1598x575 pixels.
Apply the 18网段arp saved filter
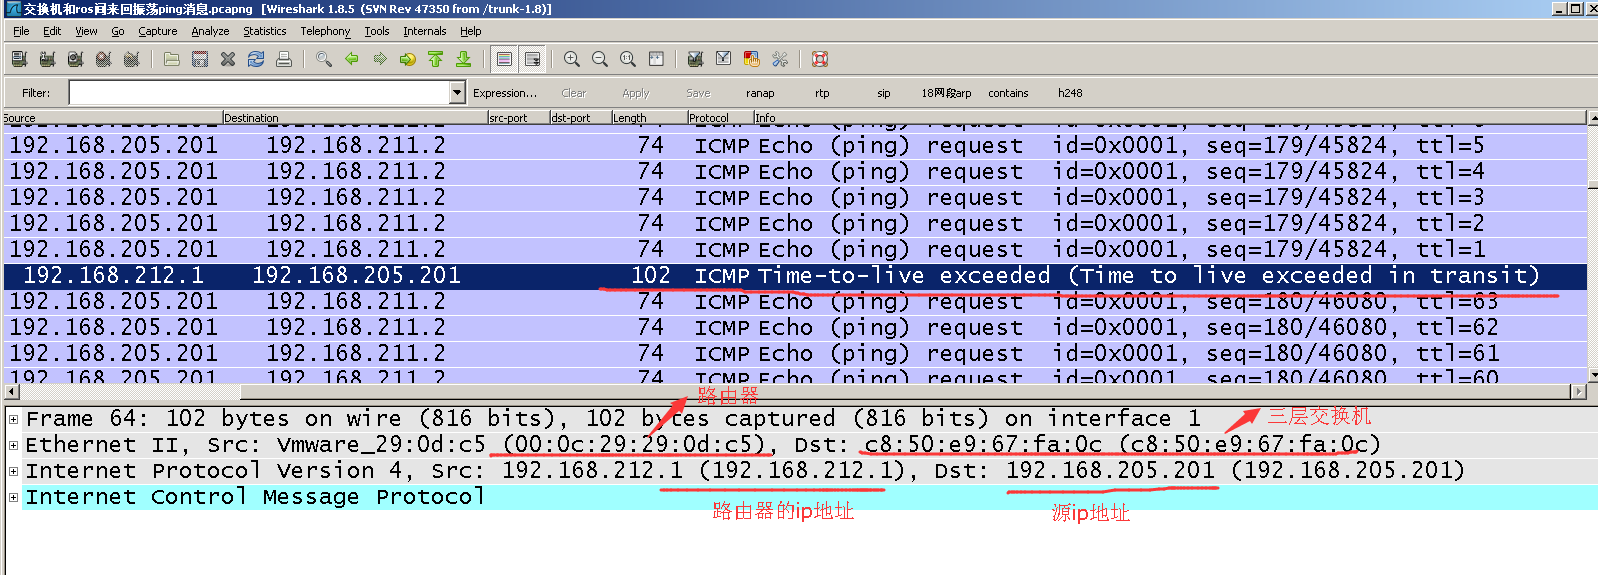point(946,93)
